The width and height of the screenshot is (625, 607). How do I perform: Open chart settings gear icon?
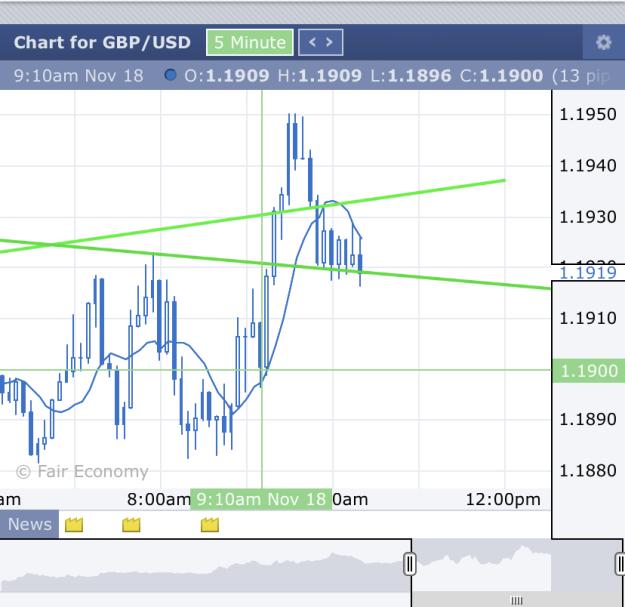(x=603, y=42)
